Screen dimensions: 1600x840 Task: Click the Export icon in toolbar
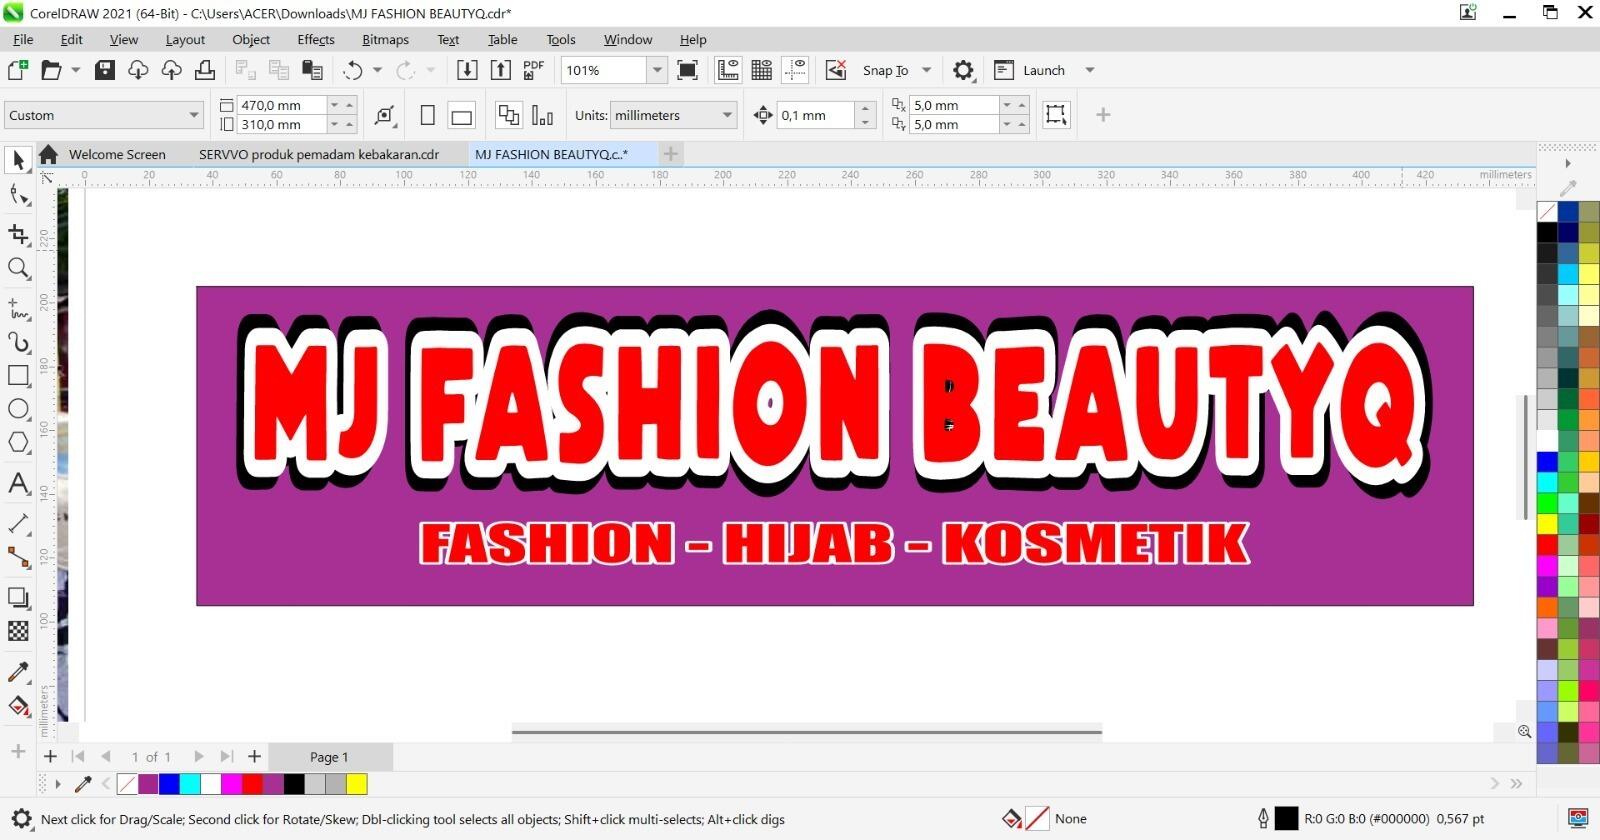[x=500, y=70]
